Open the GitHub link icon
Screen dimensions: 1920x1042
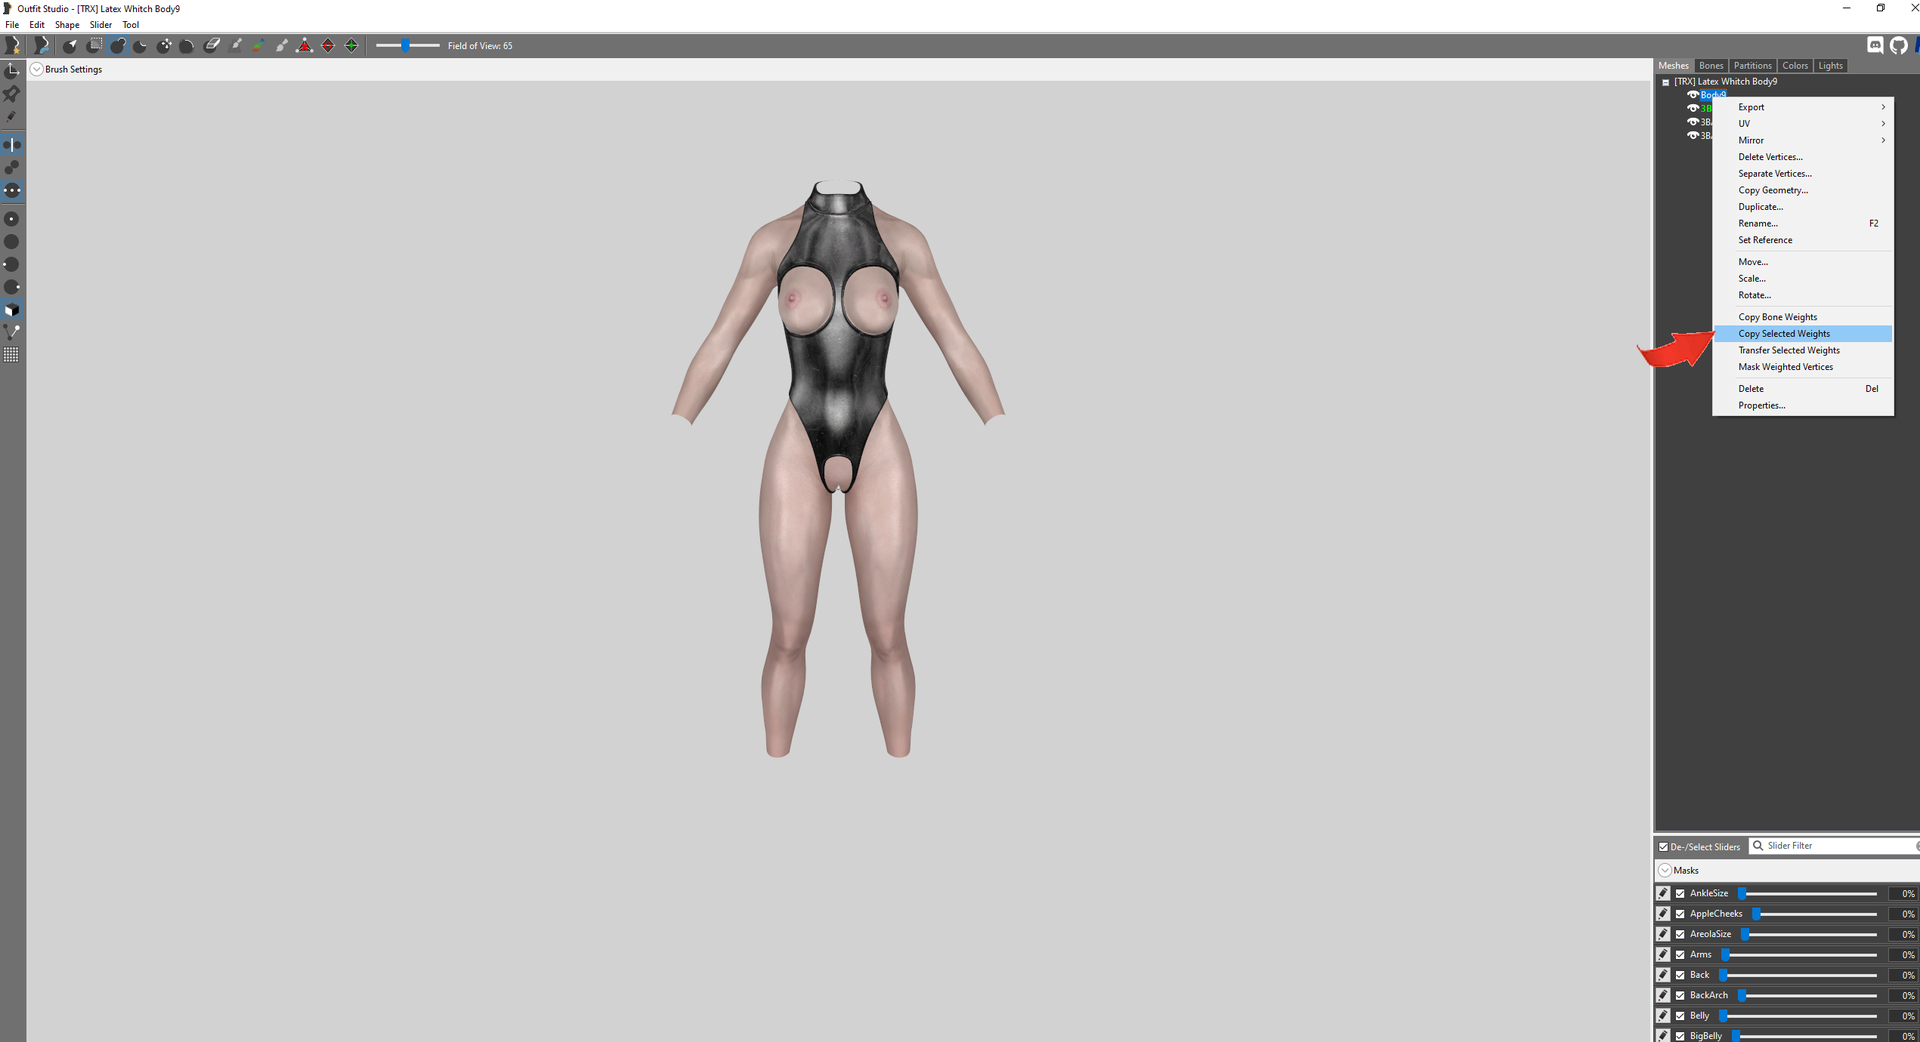(x=1899, y=45)
